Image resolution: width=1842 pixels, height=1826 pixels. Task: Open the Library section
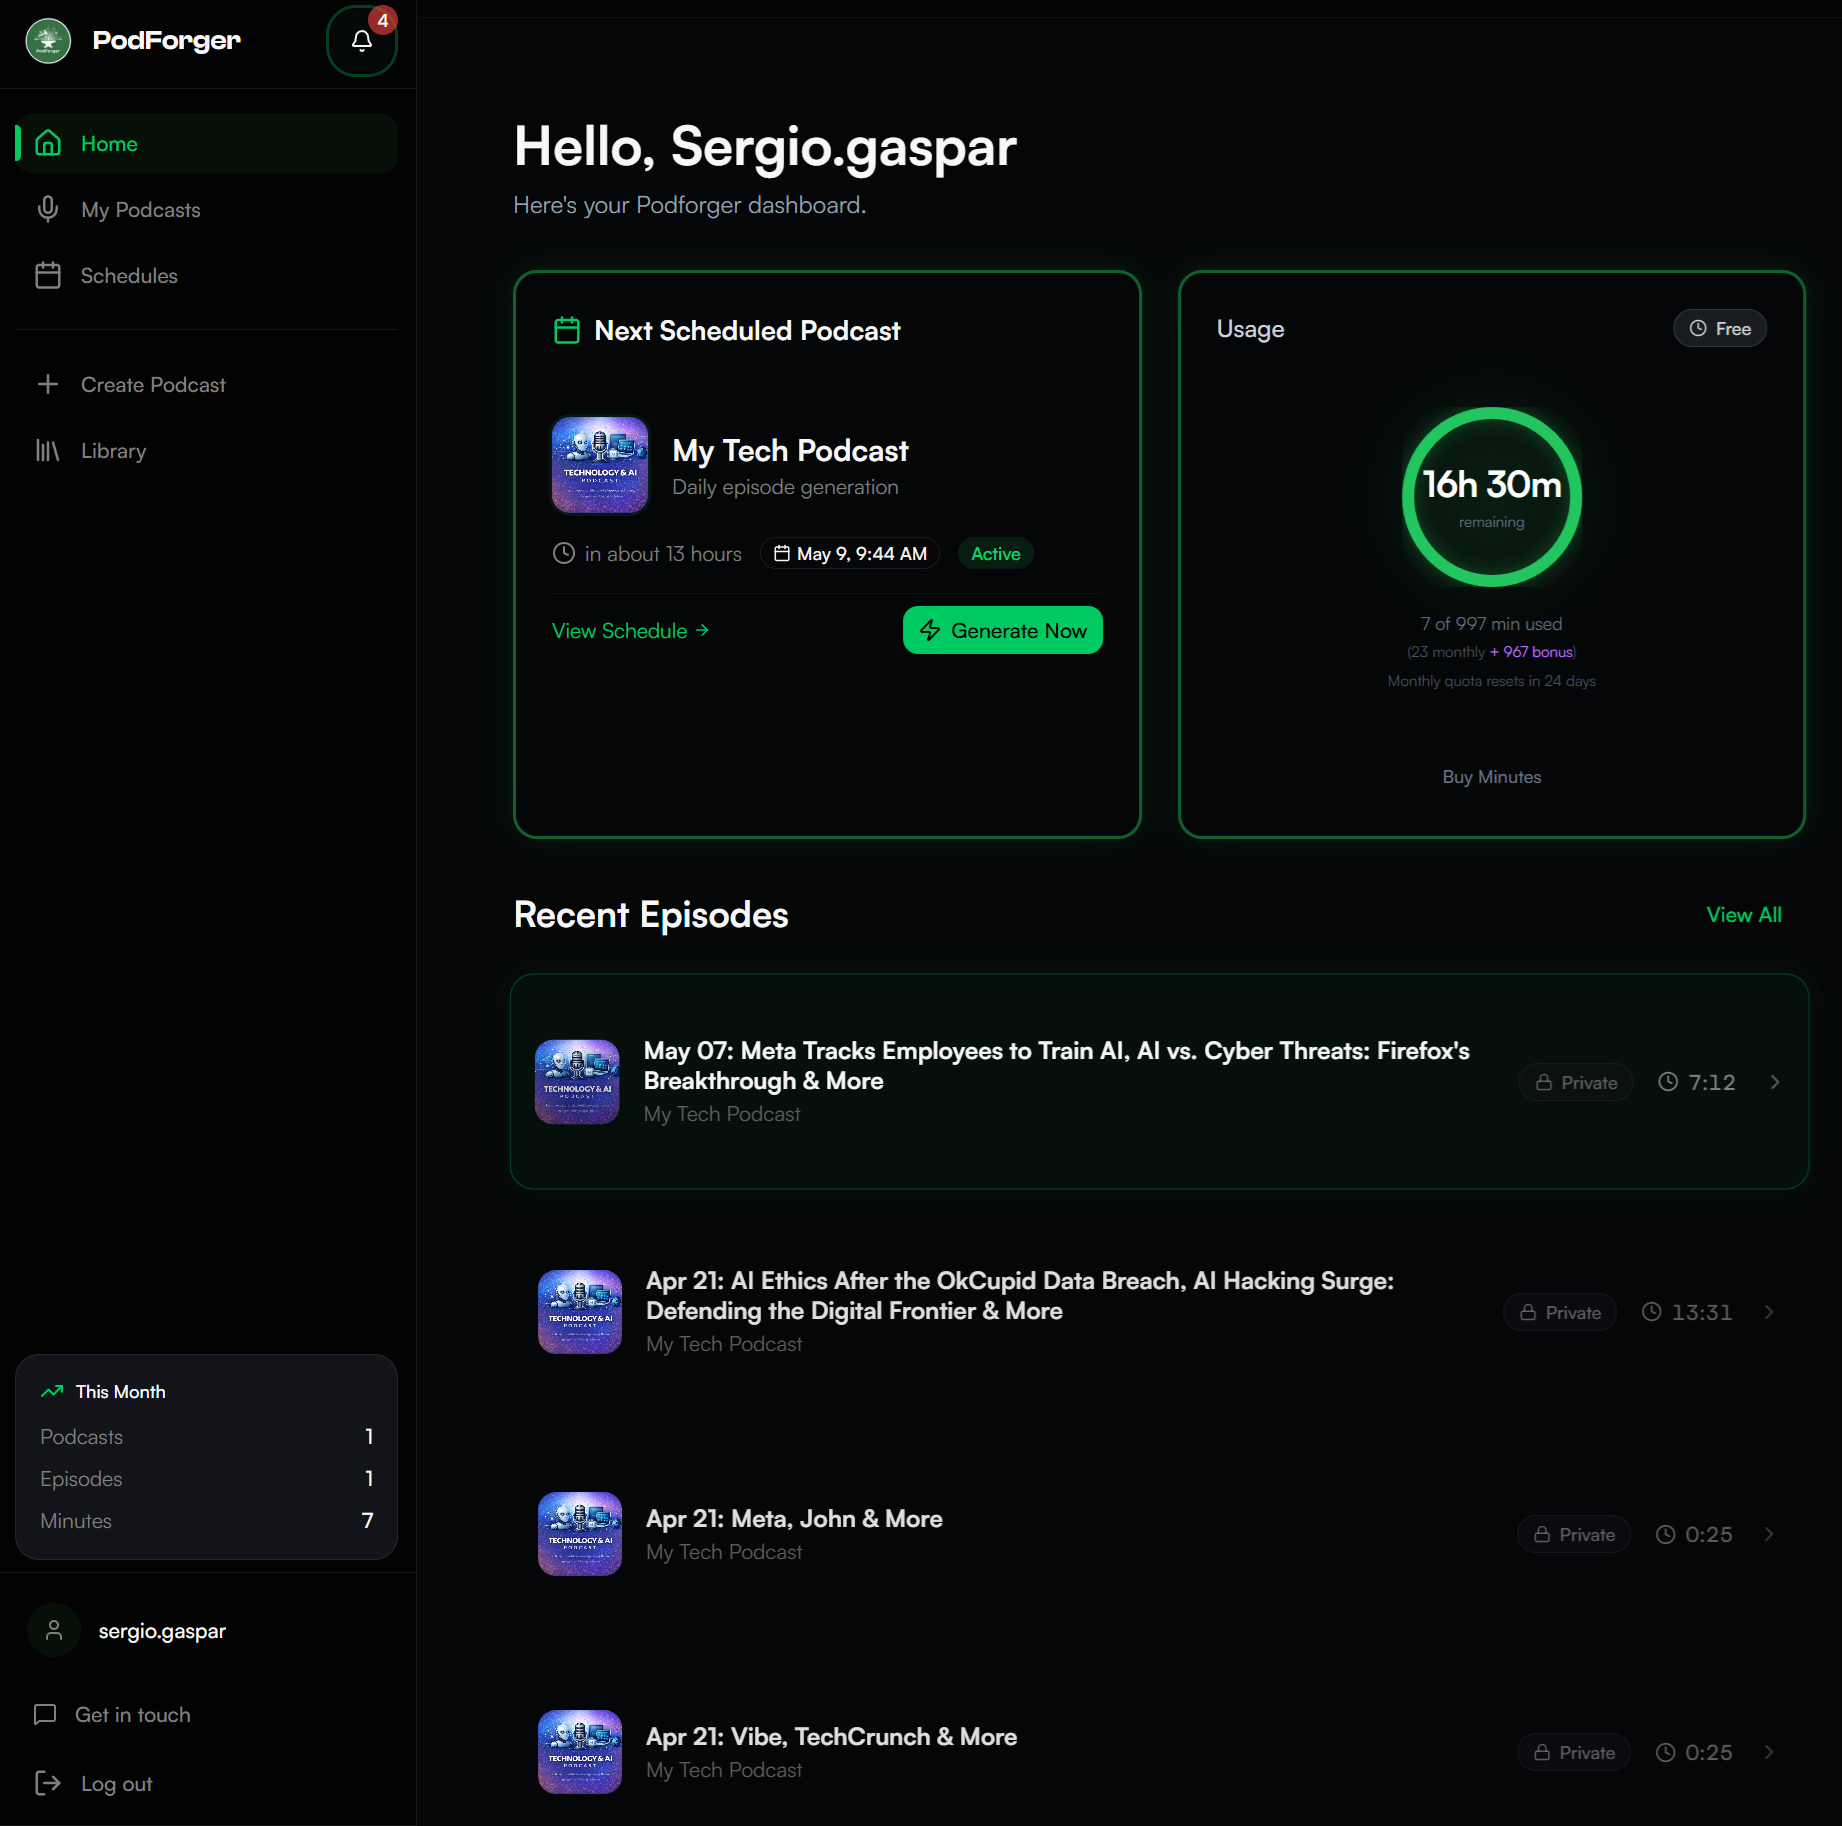click(206, 450)
